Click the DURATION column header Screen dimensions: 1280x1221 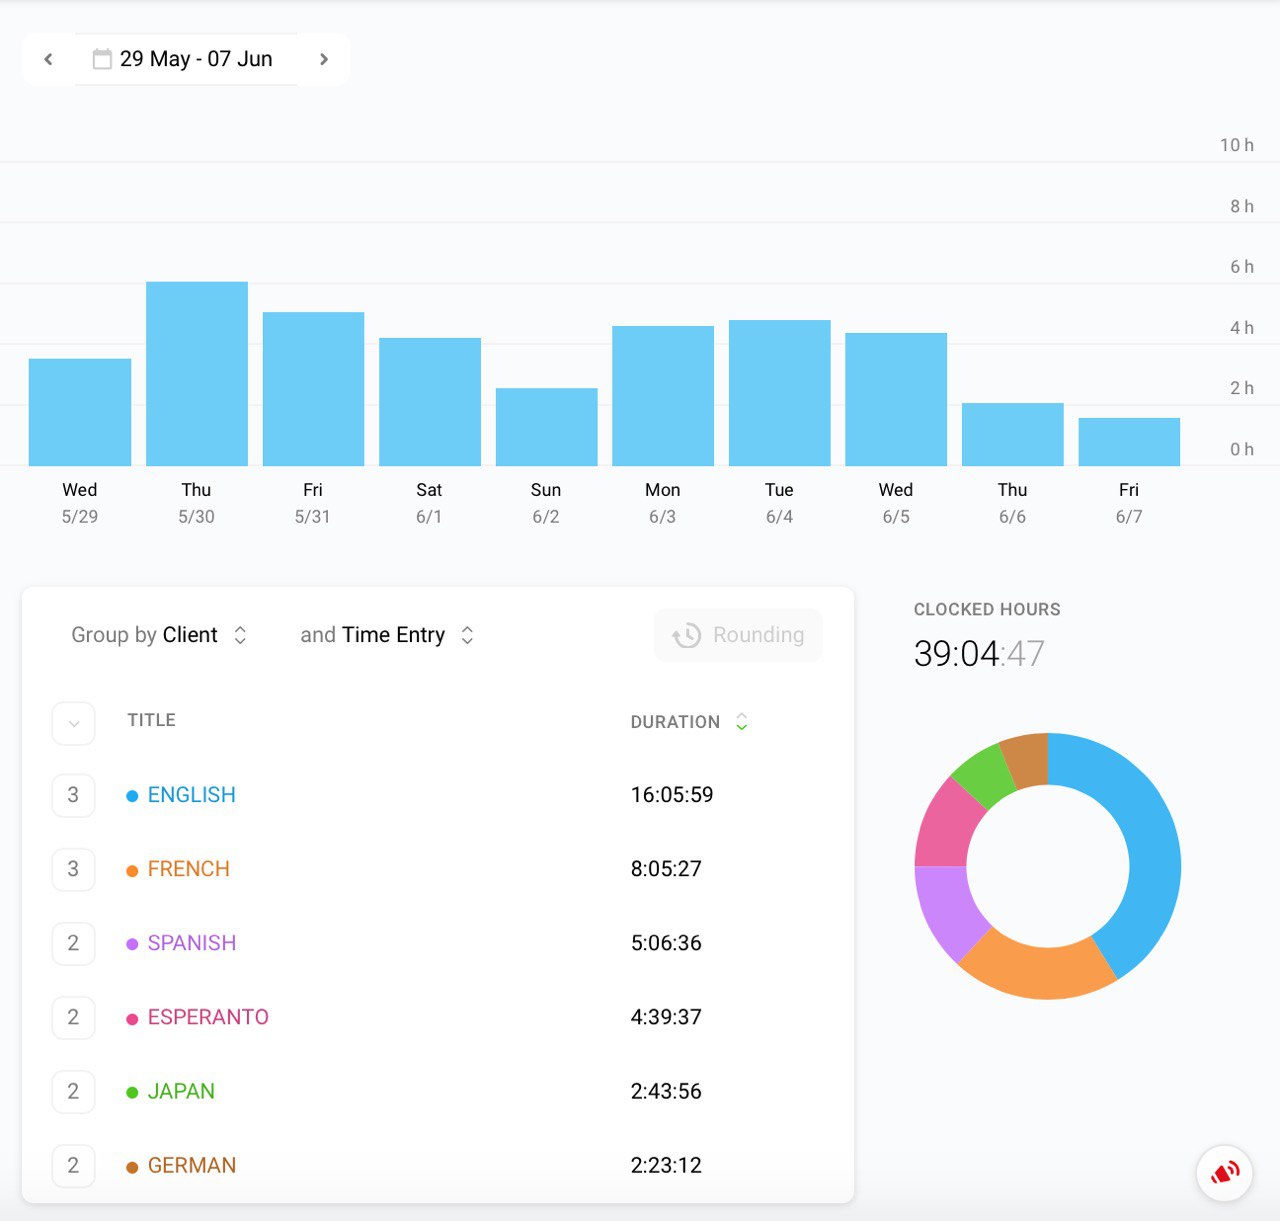(675, 722)
